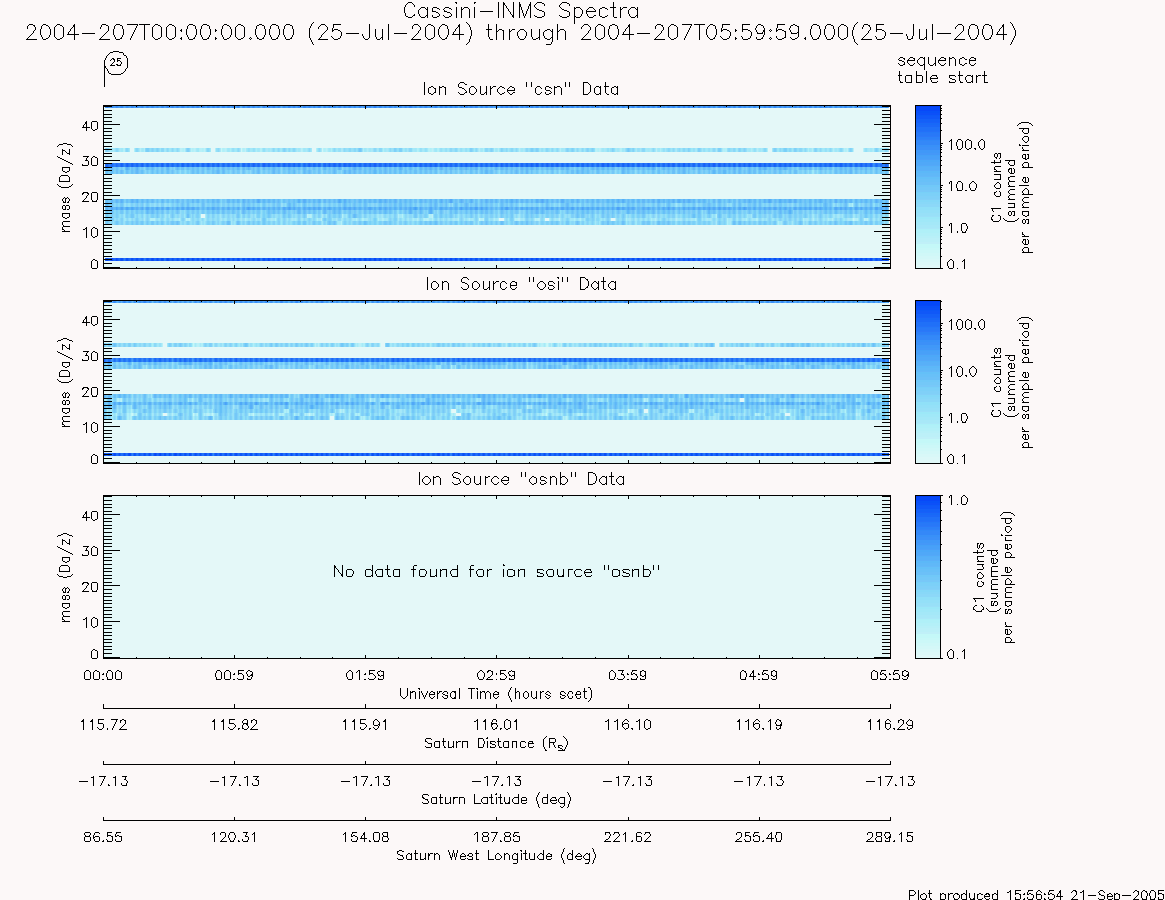Click the csn data color scale bar
1165x900 pixels.
pos(928,187)
